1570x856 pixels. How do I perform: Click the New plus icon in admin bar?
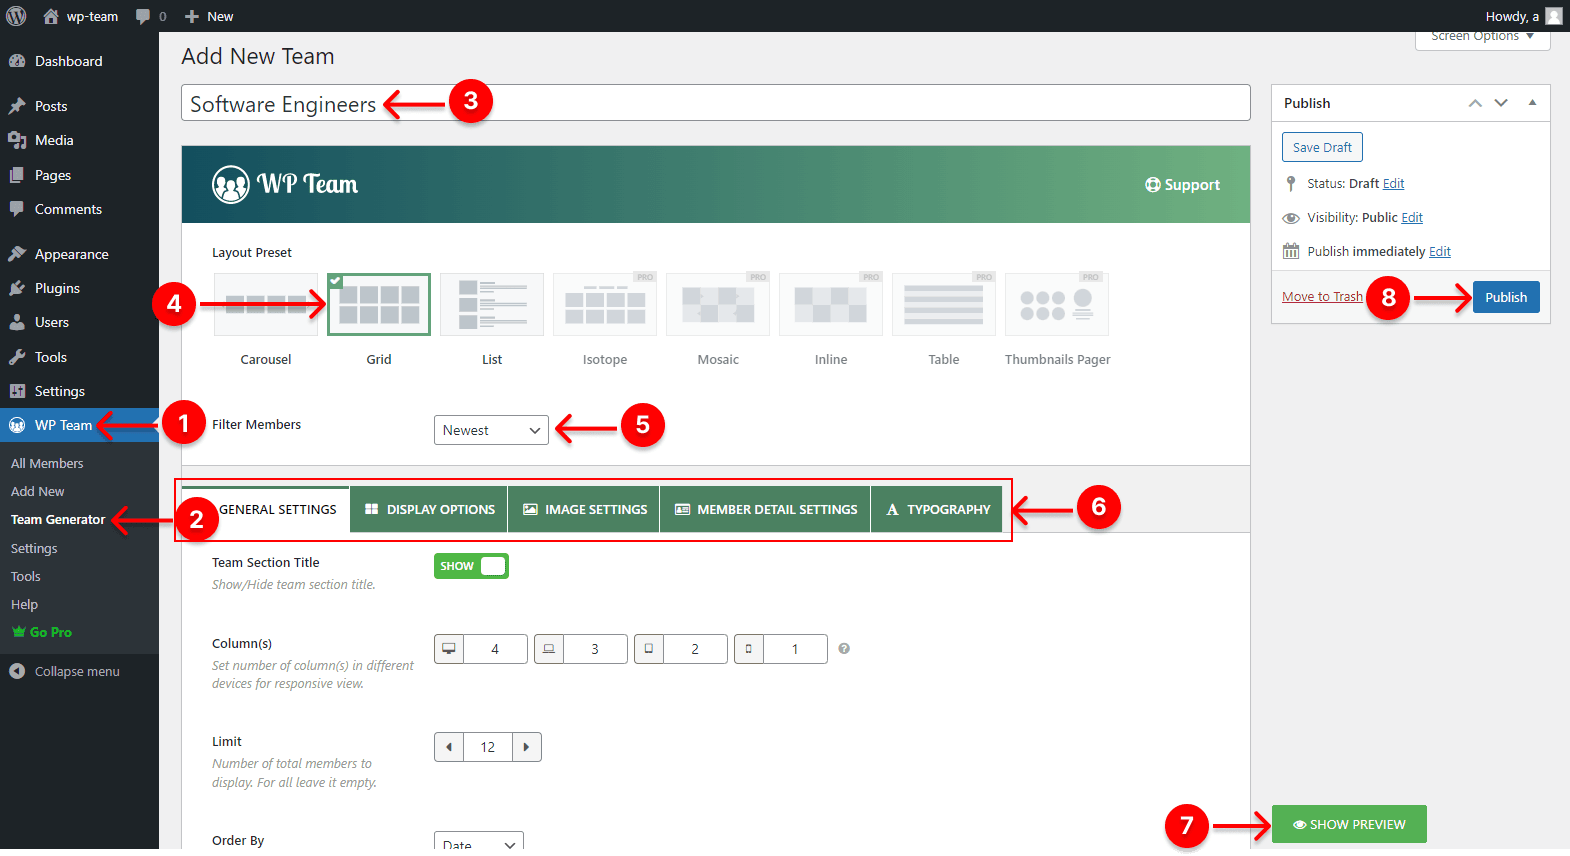(192, 16)
